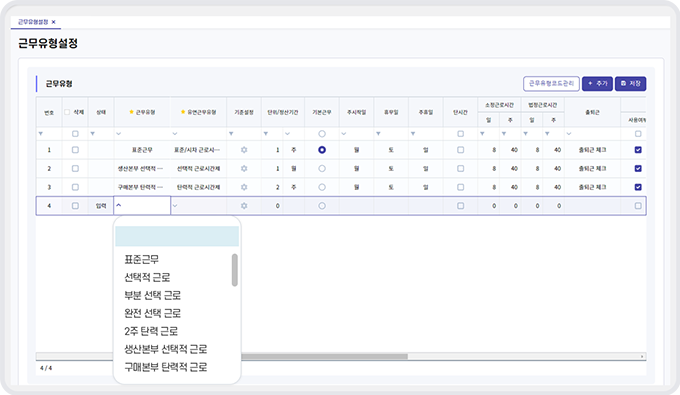This screenshot has height=395, width=680.
Task: Close the 근무유형설정 tab with x
Action: click(x=53, y=22)
